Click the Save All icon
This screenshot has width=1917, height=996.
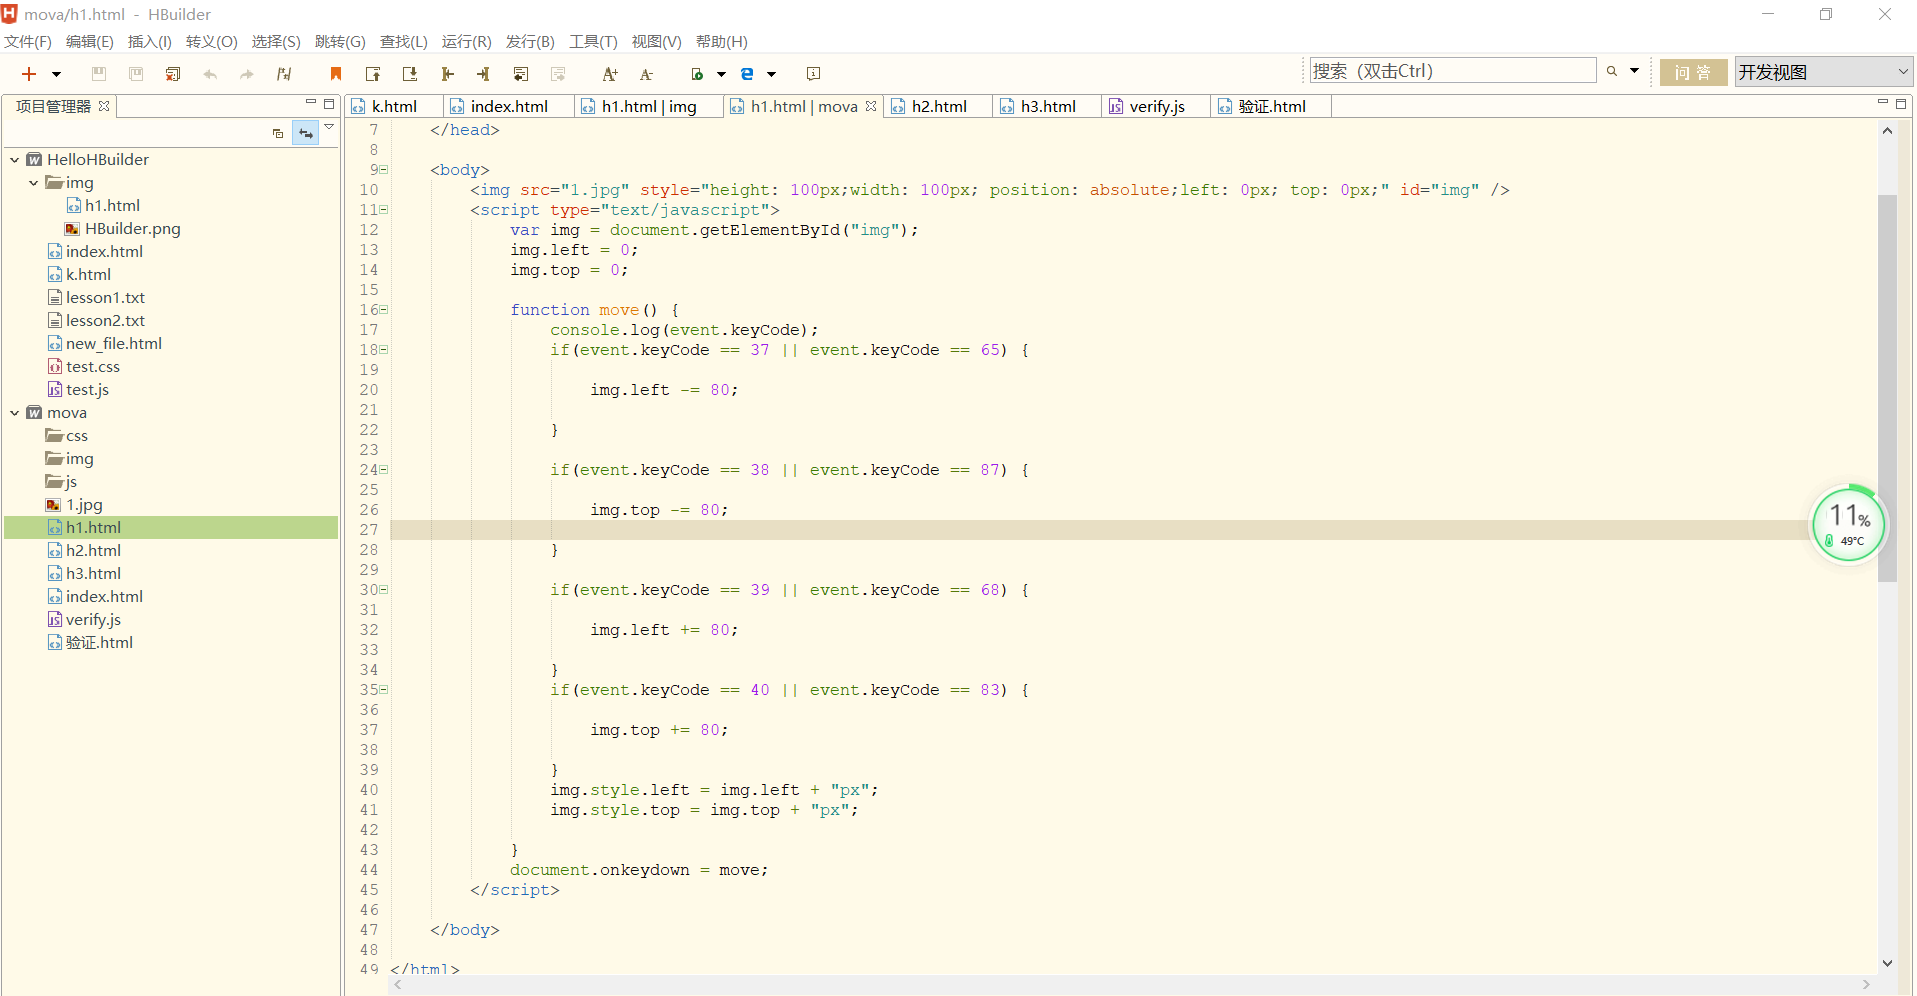click(x=135, y=73)
